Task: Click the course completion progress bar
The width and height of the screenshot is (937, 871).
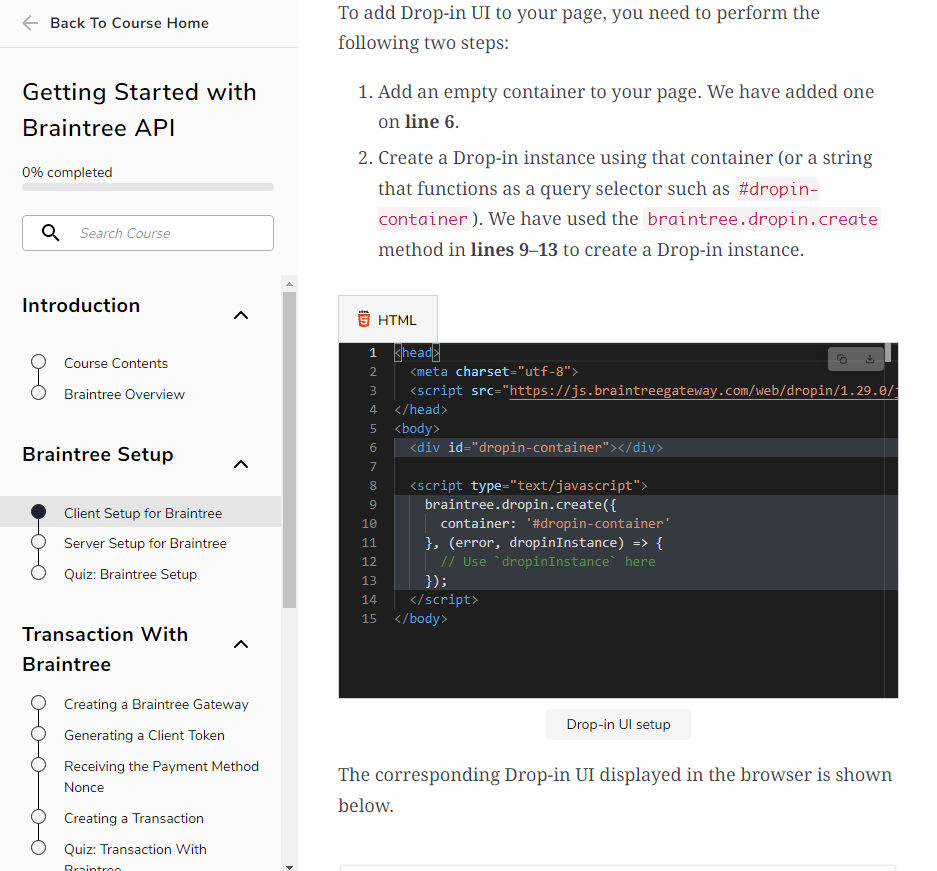Action: point(148,187)
